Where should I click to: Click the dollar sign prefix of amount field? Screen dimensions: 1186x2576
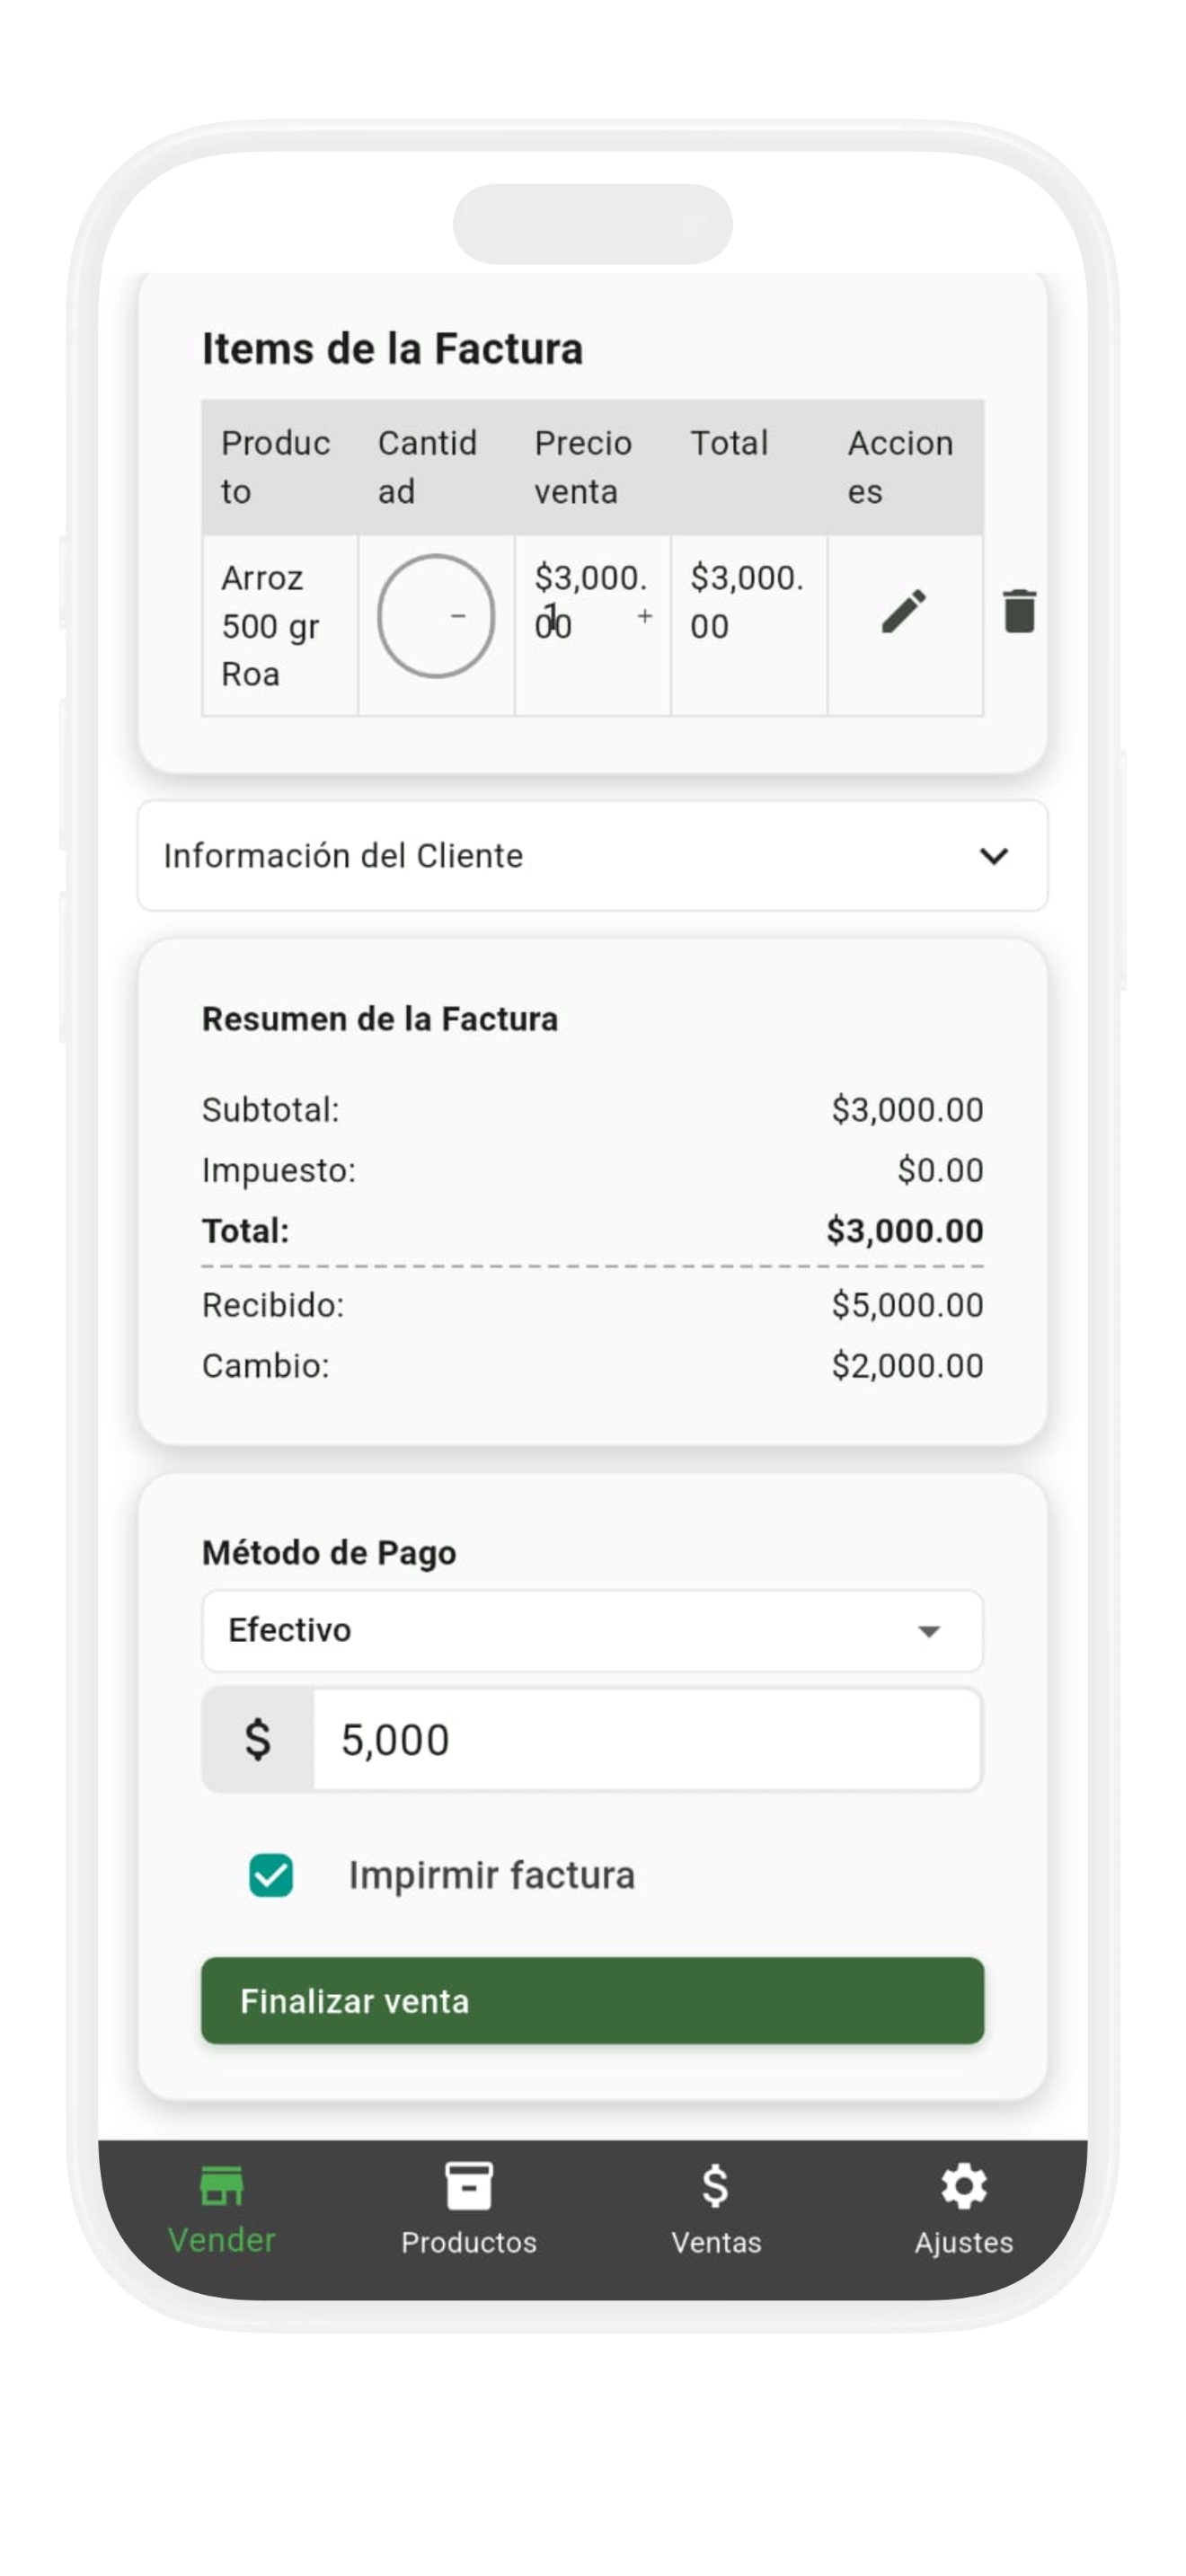258,1740
